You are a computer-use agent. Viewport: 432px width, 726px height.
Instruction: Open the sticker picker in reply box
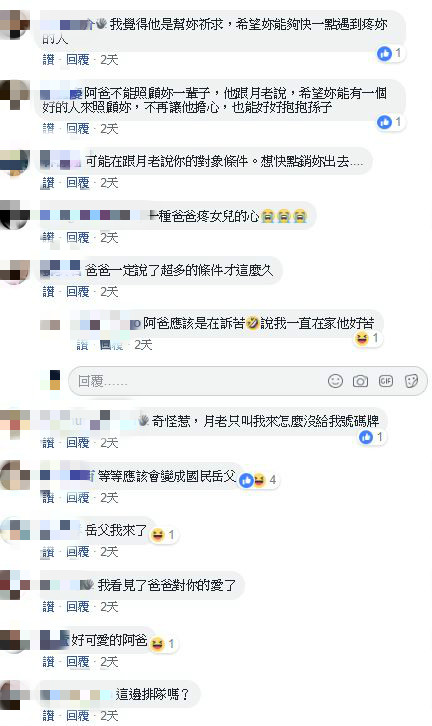coord(411,381)
